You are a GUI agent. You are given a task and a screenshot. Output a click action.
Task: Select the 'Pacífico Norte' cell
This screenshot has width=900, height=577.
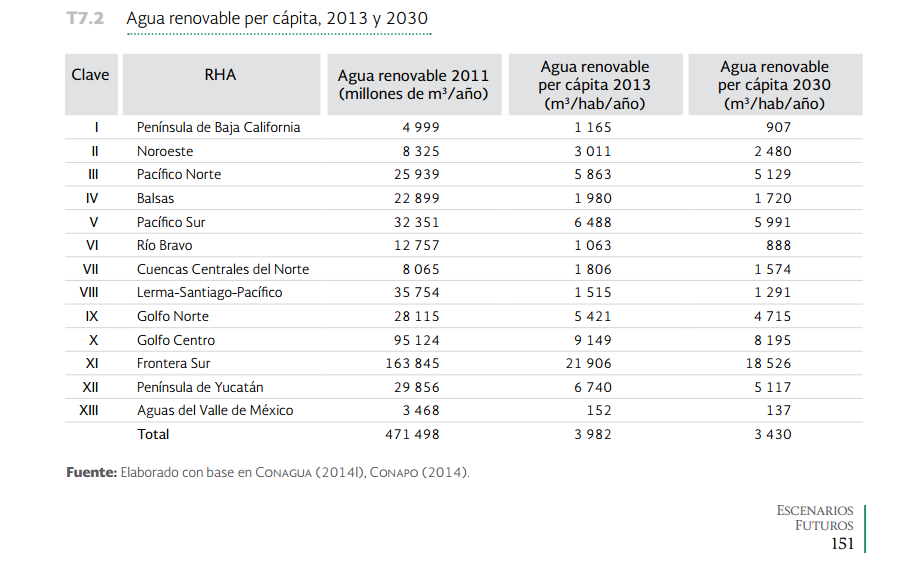tap(179, 174)
